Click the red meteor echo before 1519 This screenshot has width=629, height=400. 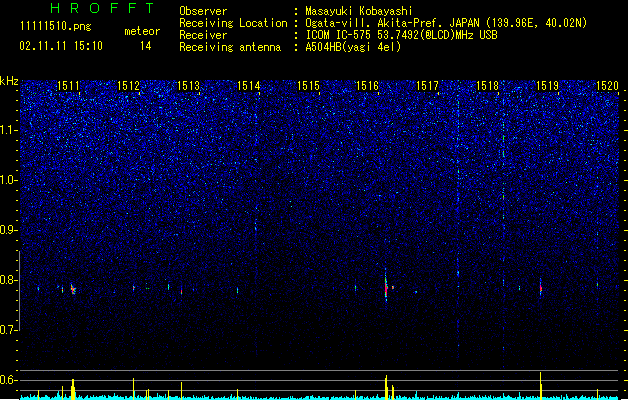click(x=541, y=287)
